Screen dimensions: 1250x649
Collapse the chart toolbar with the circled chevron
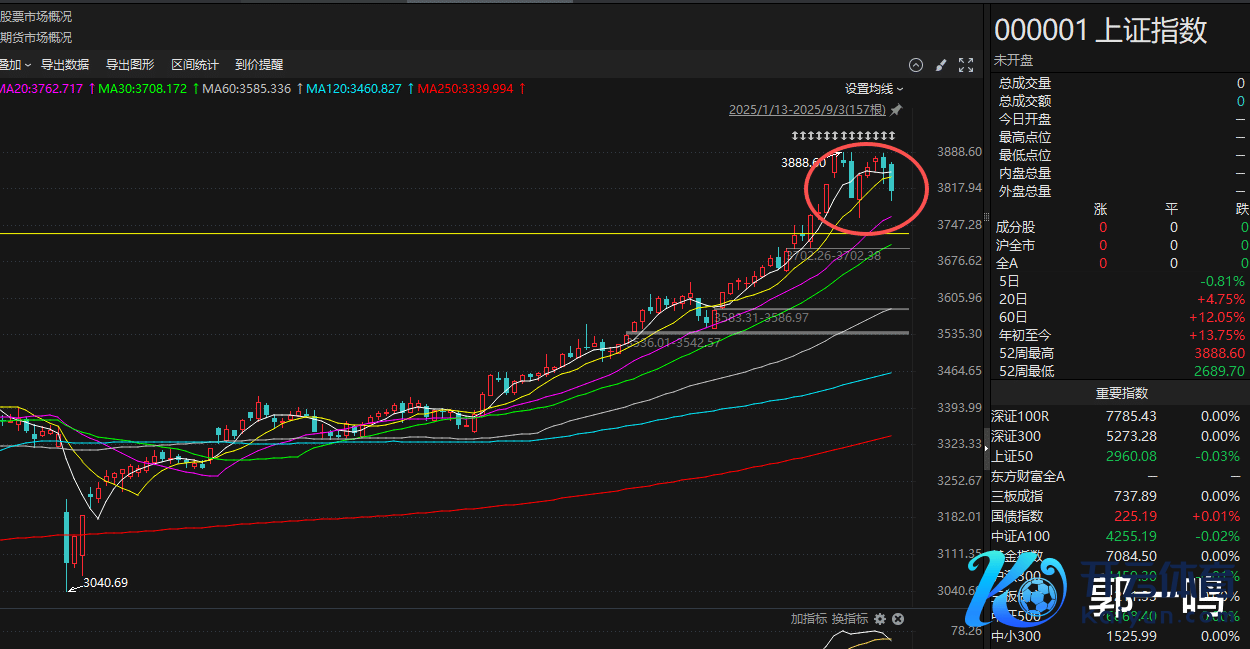916,65
